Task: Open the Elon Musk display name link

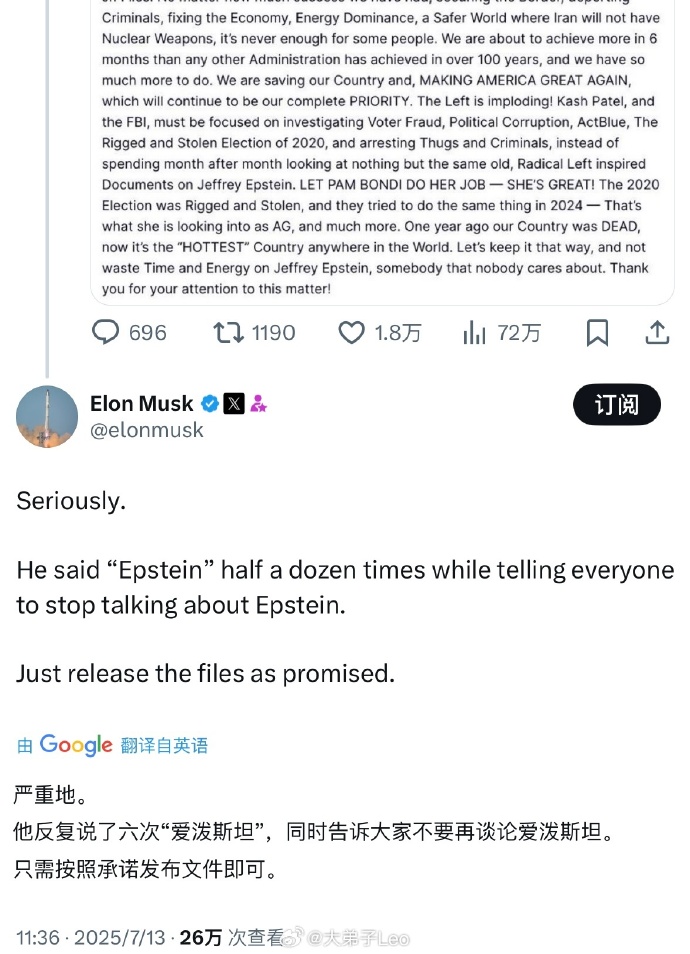Action: (142, 404)
